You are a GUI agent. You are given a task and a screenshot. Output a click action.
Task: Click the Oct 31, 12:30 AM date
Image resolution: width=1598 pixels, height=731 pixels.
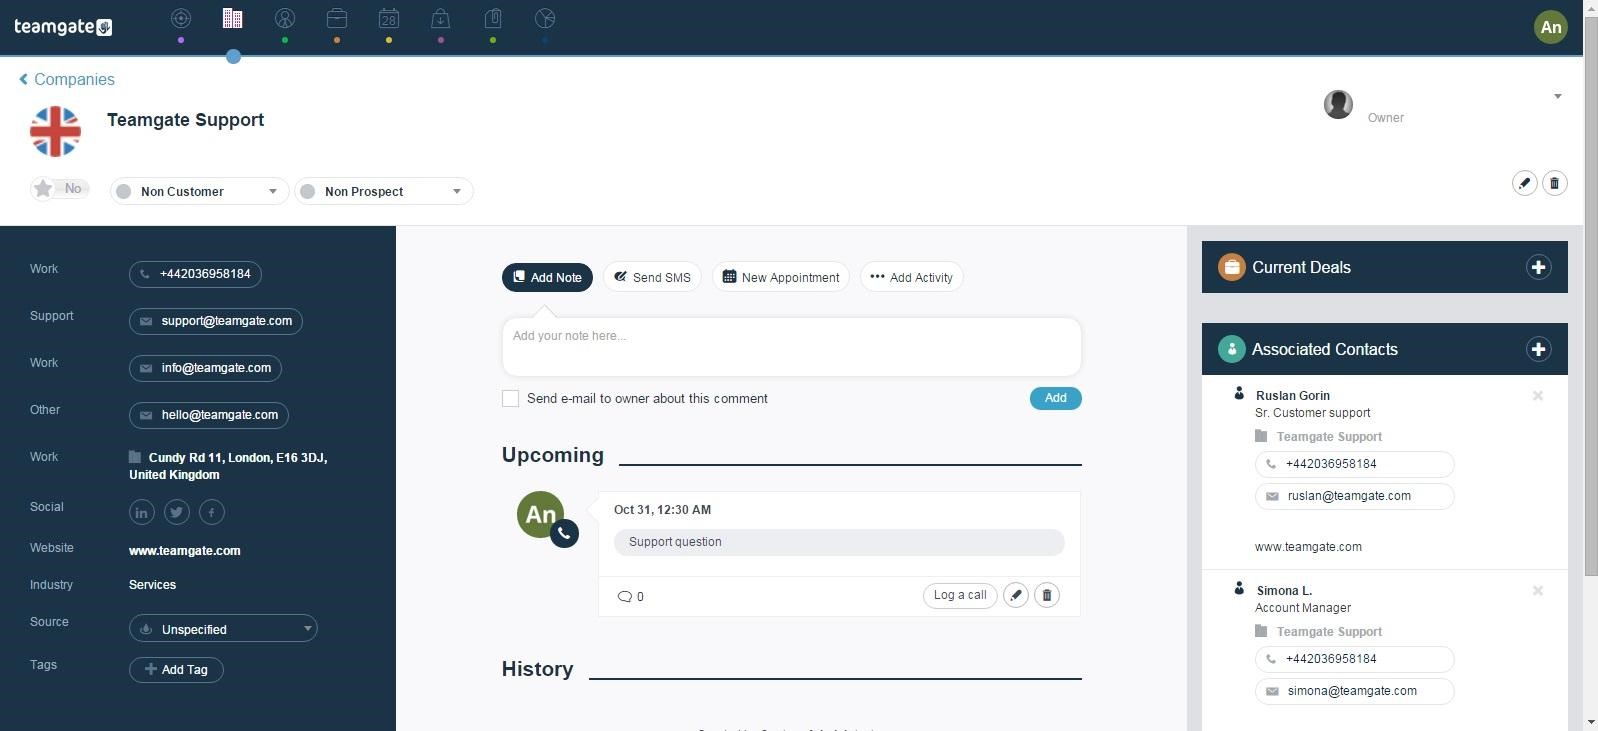click(662, 510)
